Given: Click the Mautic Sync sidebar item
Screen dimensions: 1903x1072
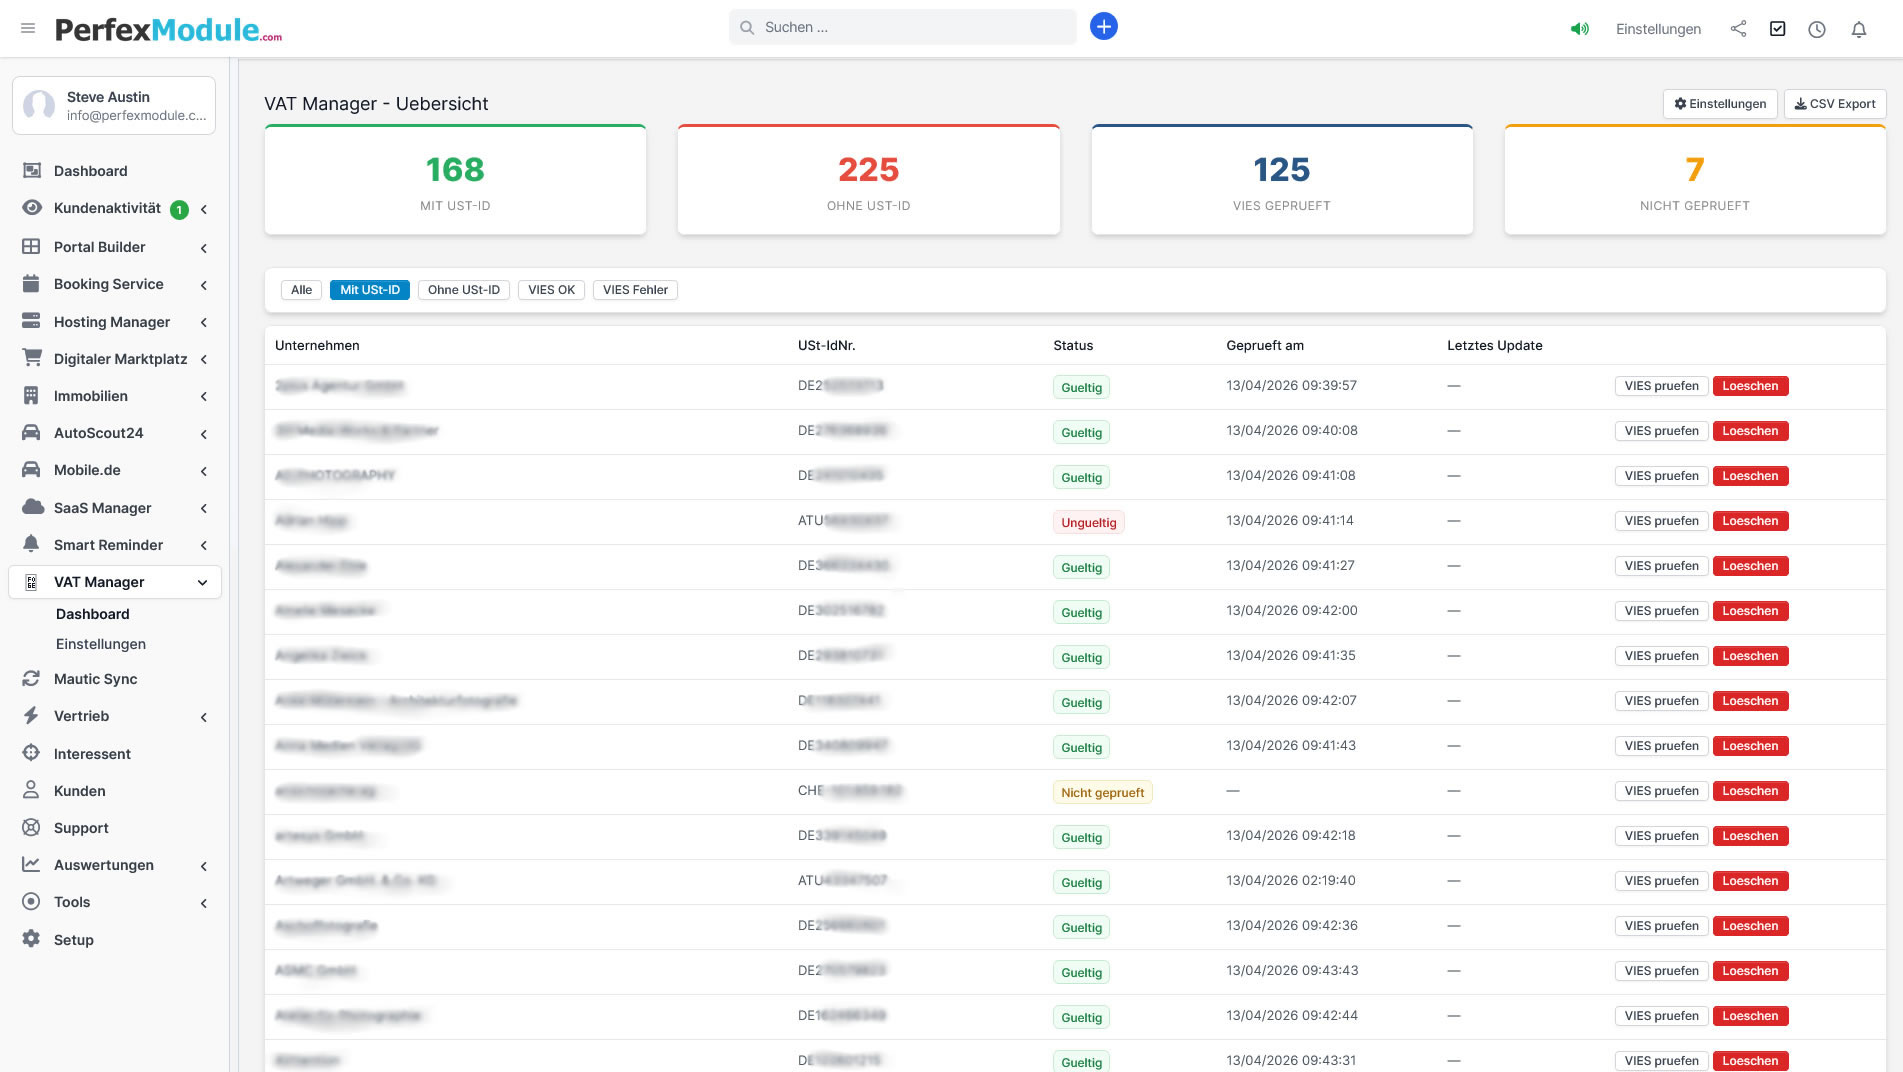Looking at the screenshot, I should click(x=95, y=679).
